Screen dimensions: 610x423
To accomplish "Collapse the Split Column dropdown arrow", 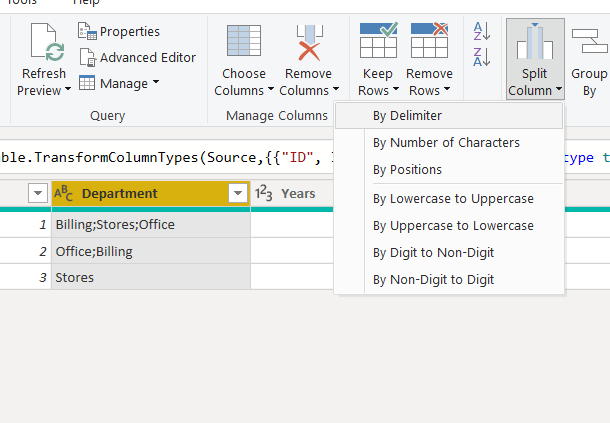I will click(x=559, y=89).
